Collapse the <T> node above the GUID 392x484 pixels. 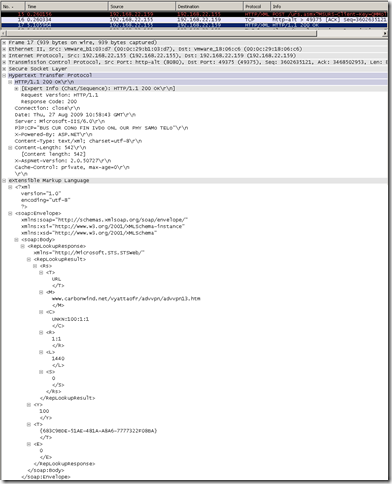click(29, 425)
